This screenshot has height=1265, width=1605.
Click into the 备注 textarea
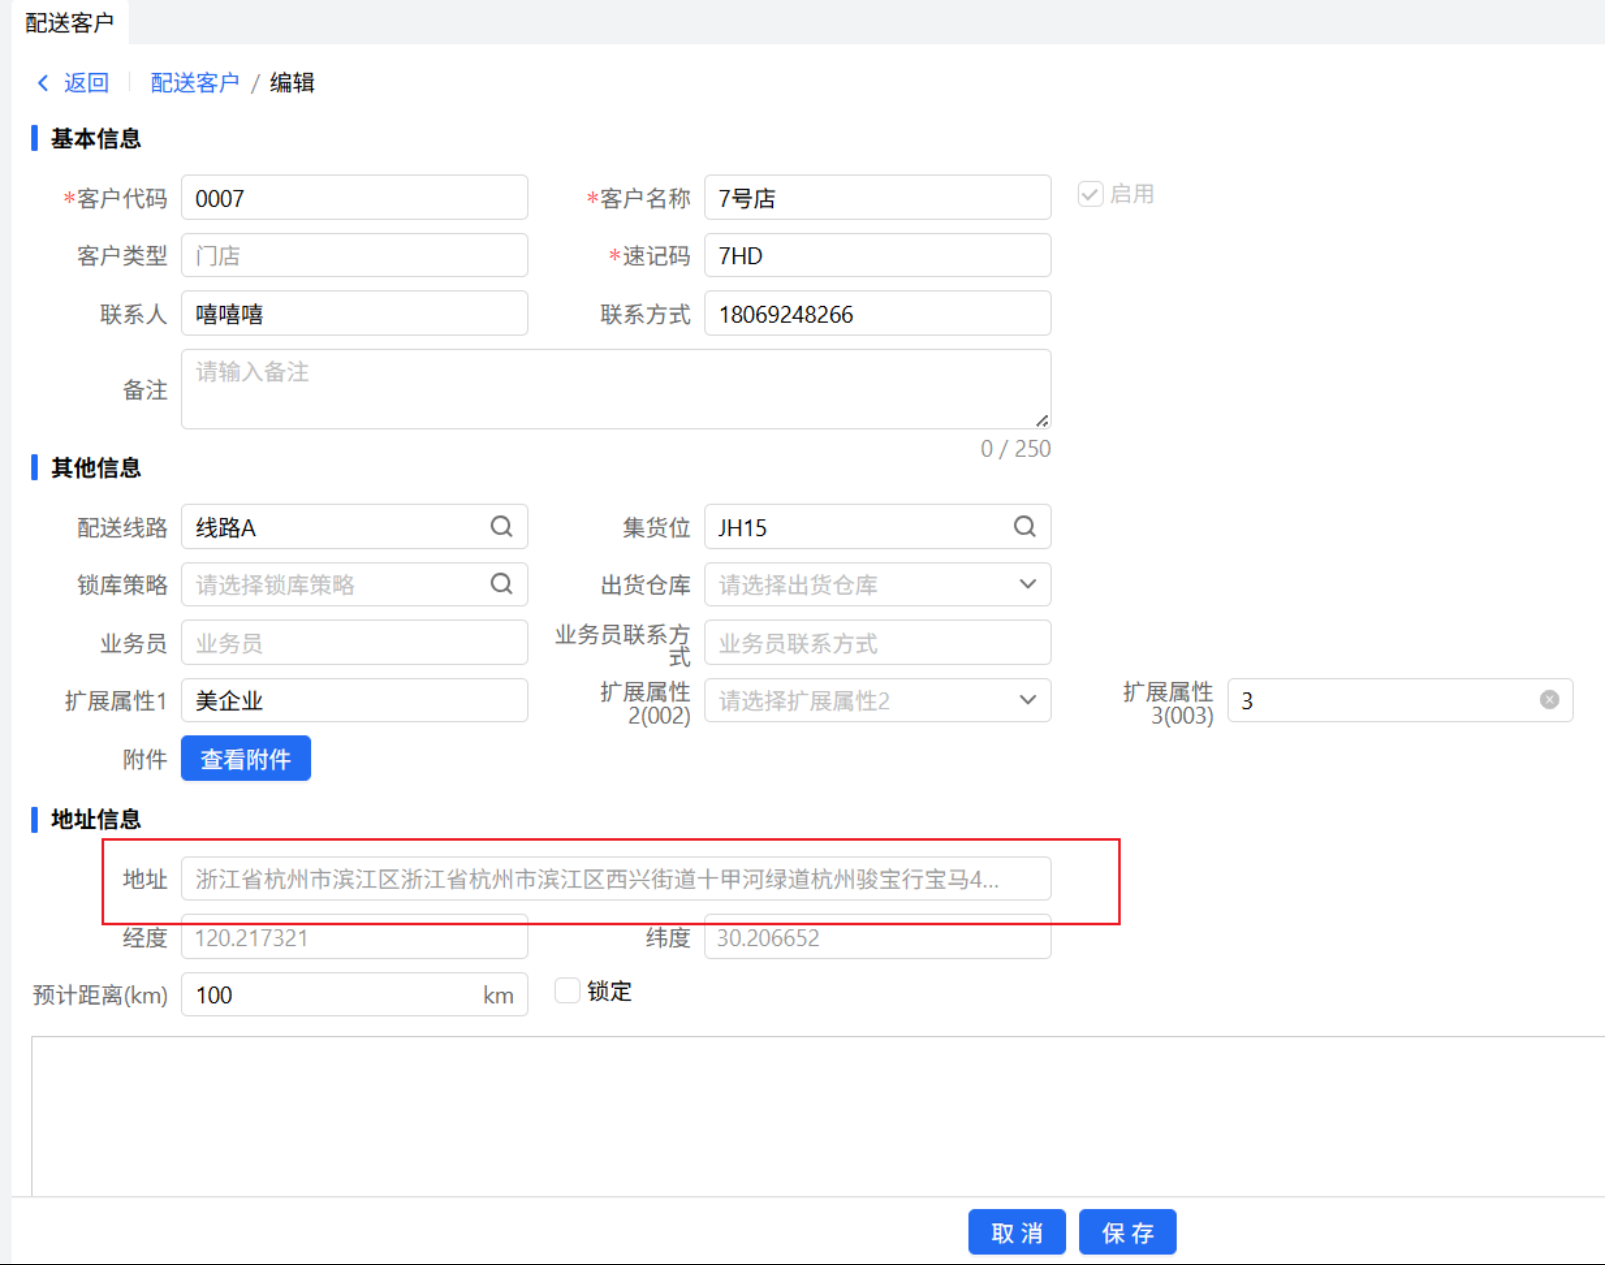(x=616, y=389)
